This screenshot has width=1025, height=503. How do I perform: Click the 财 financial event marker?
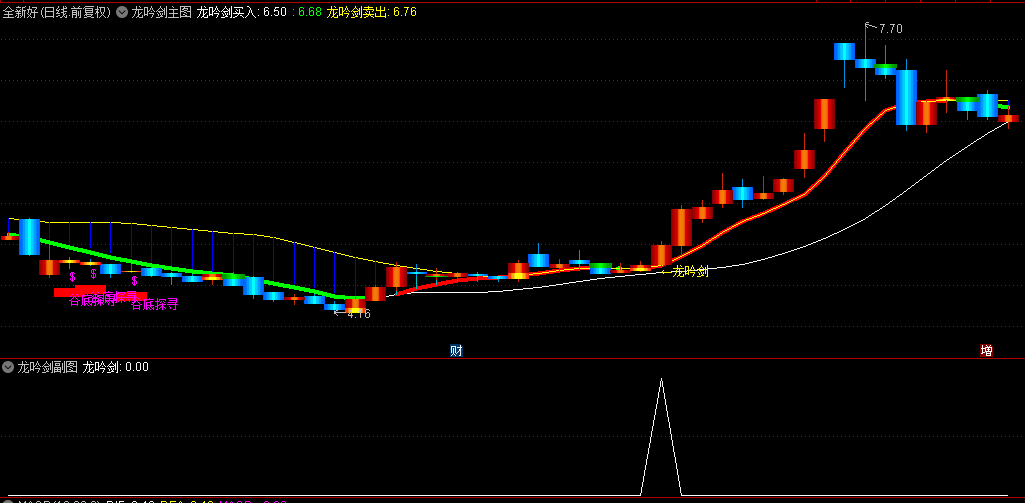point(456,351)
